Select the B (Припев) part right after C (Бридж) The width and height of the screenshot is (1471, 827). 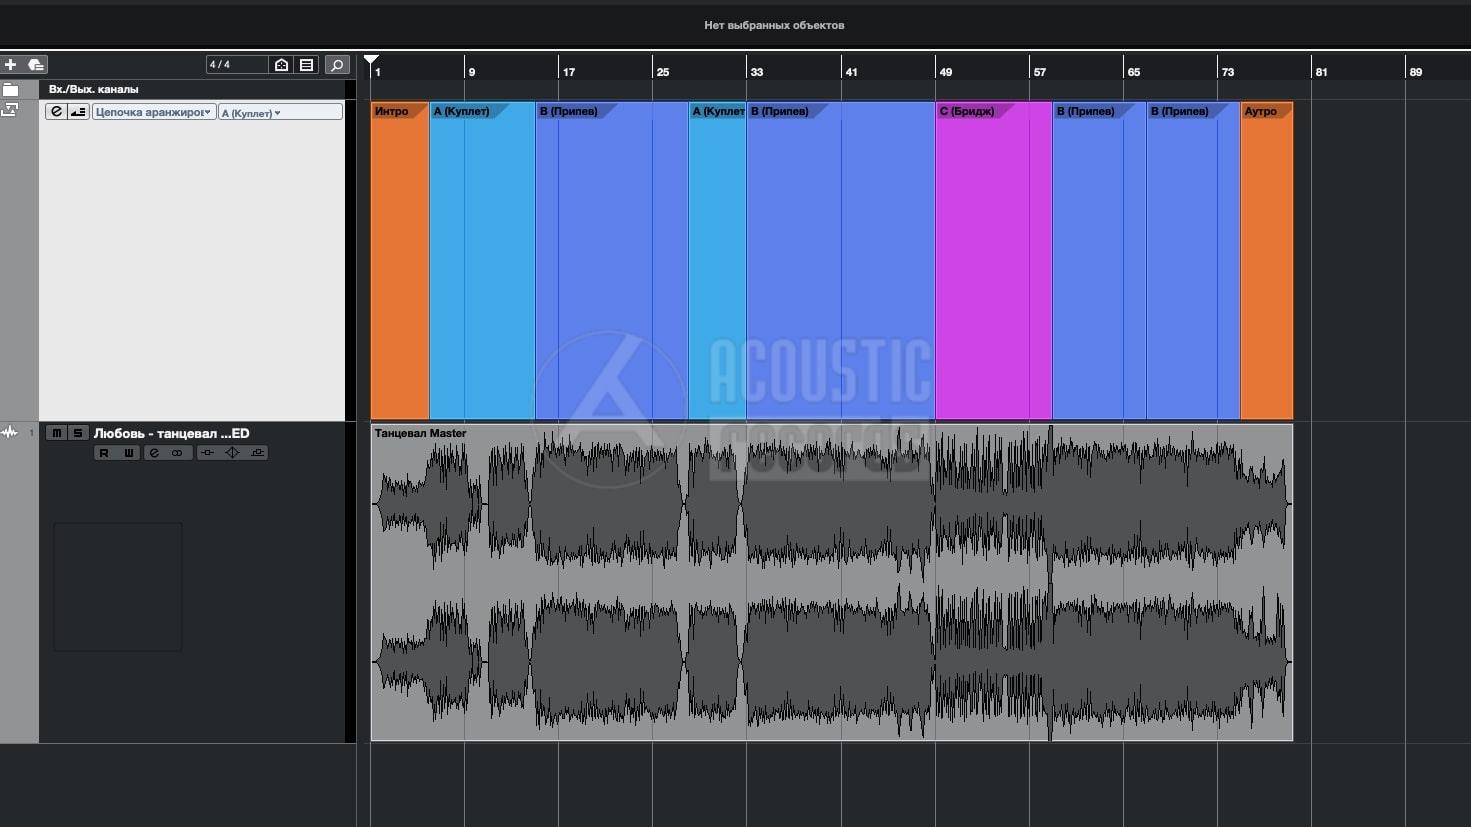point(1099,260)
